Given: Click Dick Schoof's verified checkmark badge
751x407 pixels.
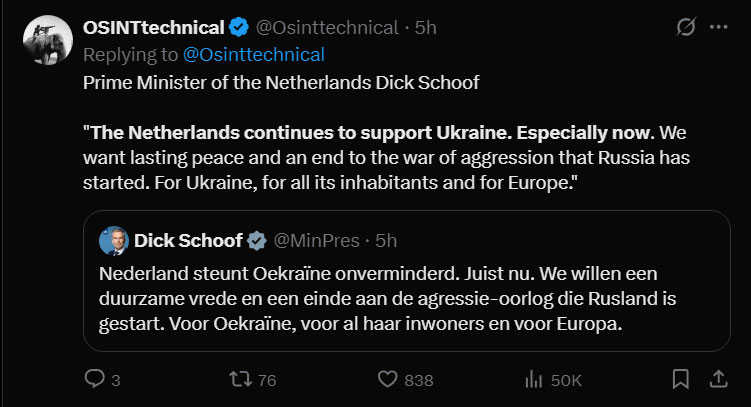Looking at the screenshot, I should (x=256, y=241).
